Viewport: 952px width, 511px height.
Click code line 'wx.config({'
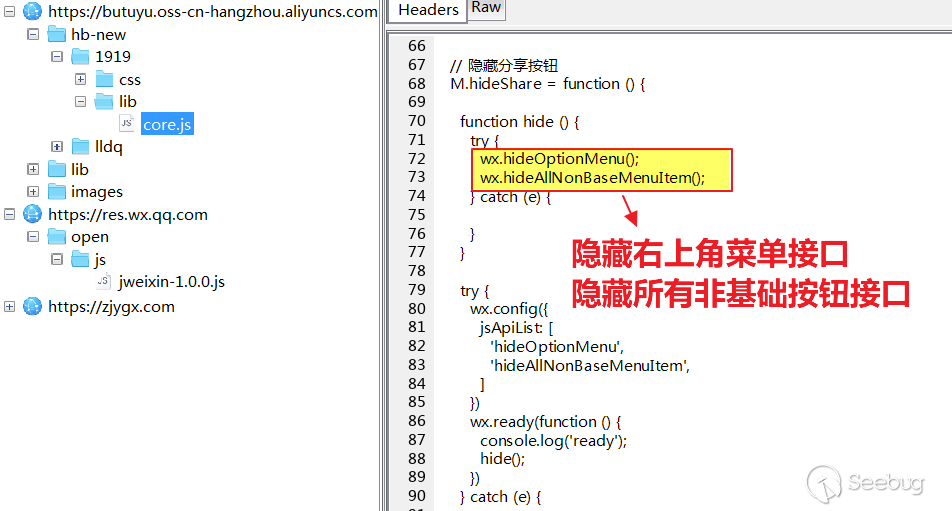click(x=509, y=309)
